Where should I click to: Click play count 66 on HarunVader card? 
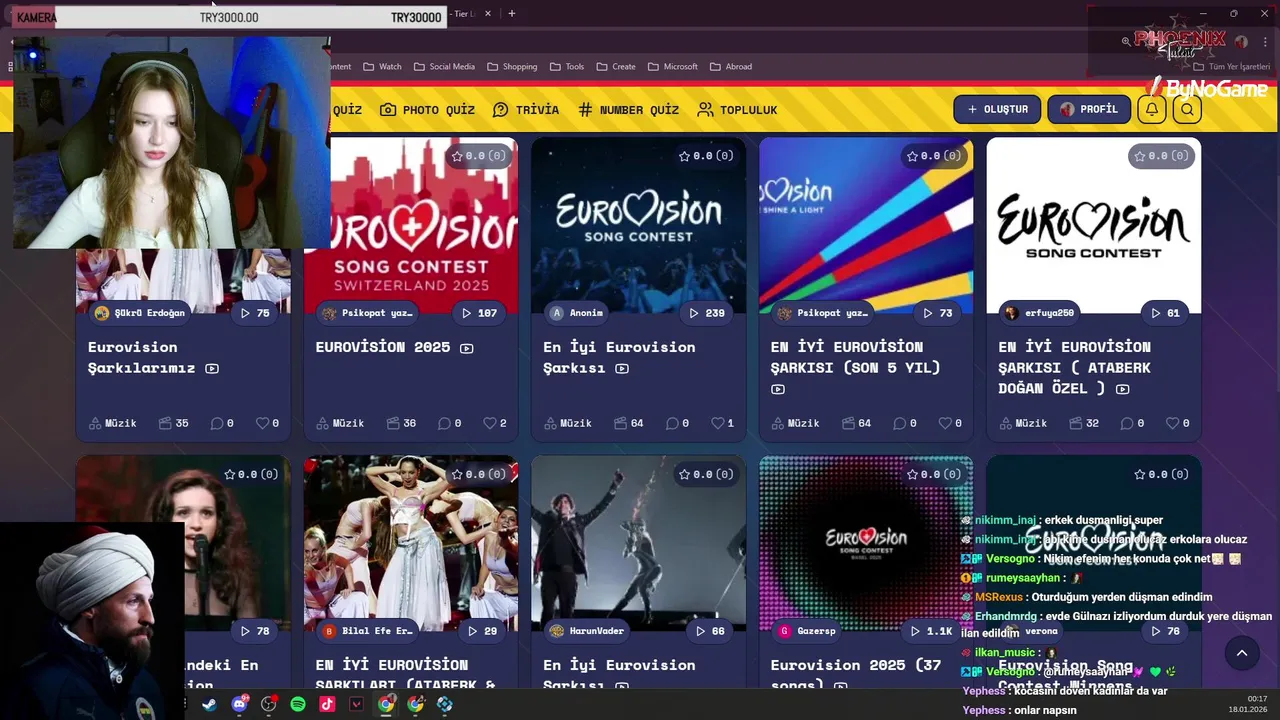tap(708, 631)
